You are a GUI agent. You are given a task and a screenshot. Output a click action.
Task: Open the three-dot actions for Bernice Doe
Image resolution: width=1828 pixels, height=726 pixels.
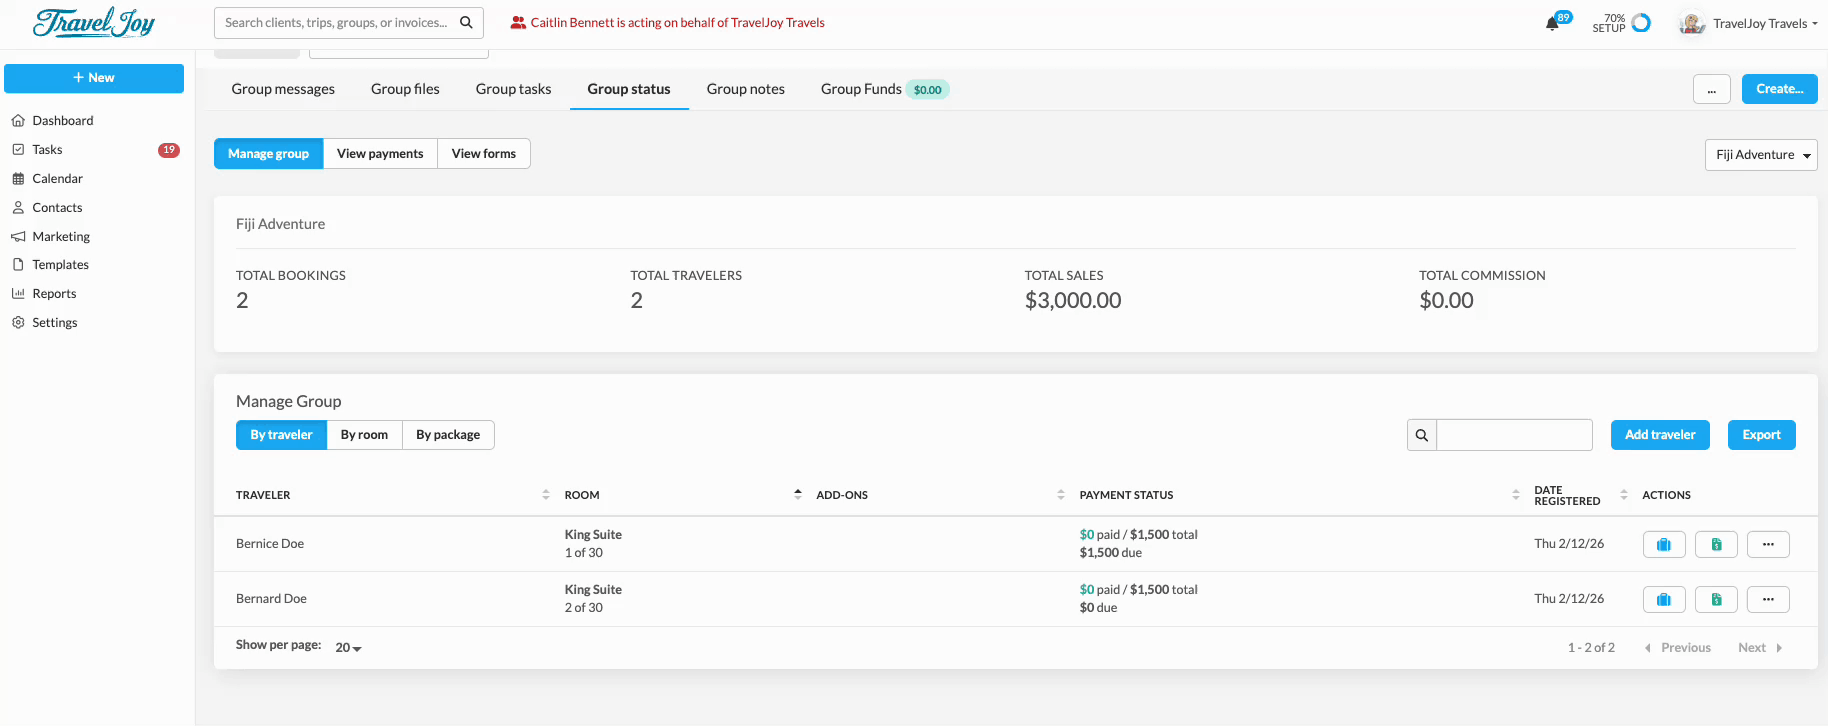[1767, 544]
